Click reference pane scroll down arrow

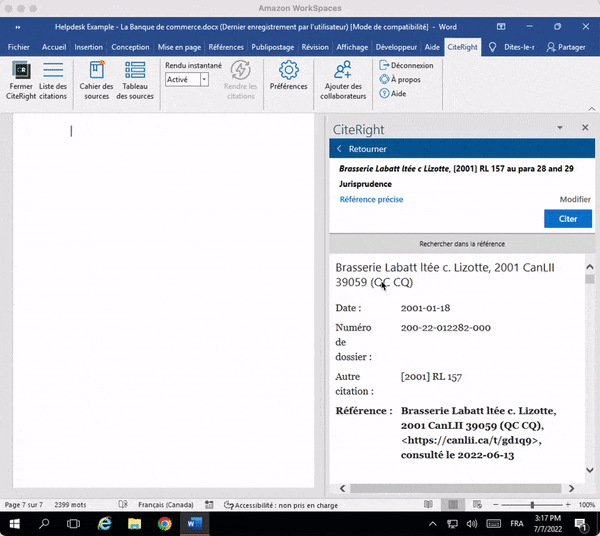pyautogui.click(x=590, y=470)
